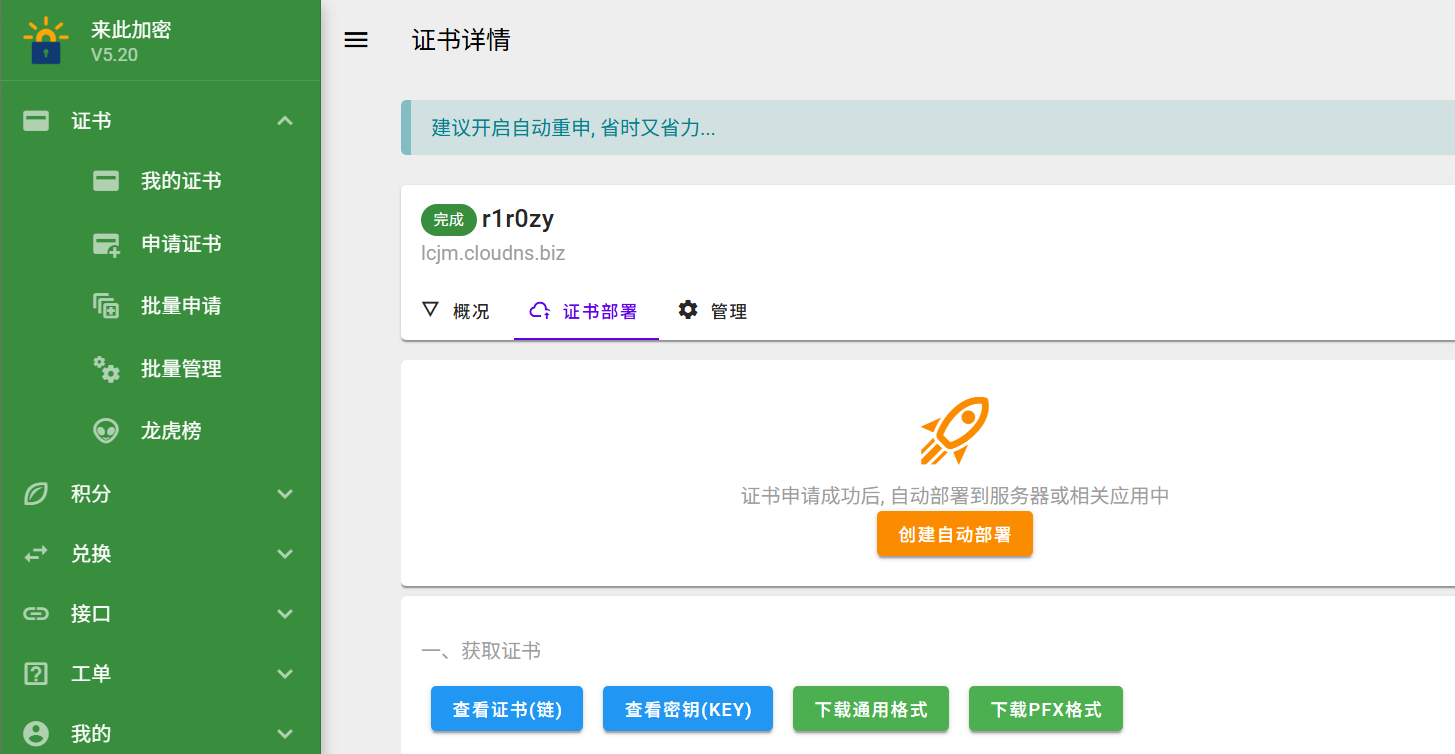Collapse the 证书 certificate section
1455x754 pixels.
[x=284, y=120]
